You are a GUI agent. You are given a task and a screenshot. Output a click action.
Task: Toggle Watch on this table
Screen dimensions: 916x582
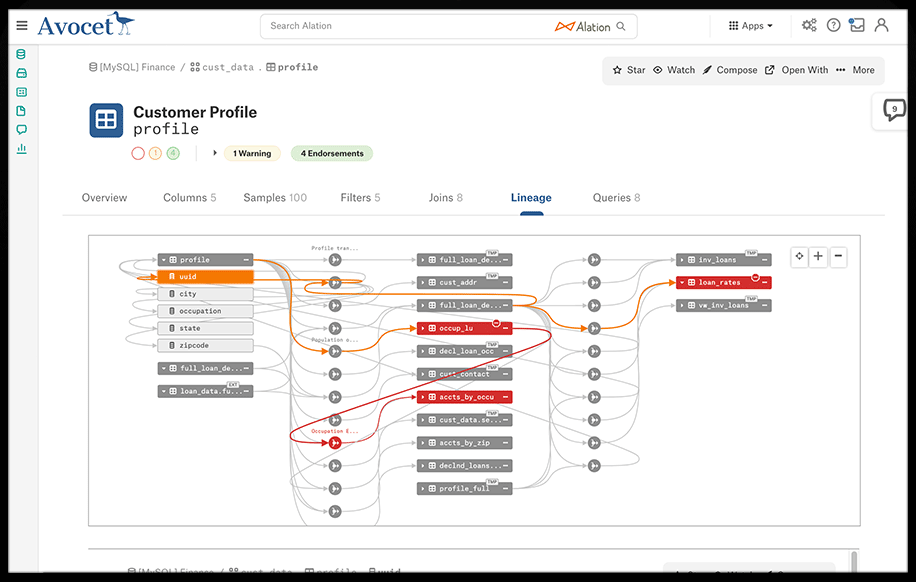tap(673, 70)
